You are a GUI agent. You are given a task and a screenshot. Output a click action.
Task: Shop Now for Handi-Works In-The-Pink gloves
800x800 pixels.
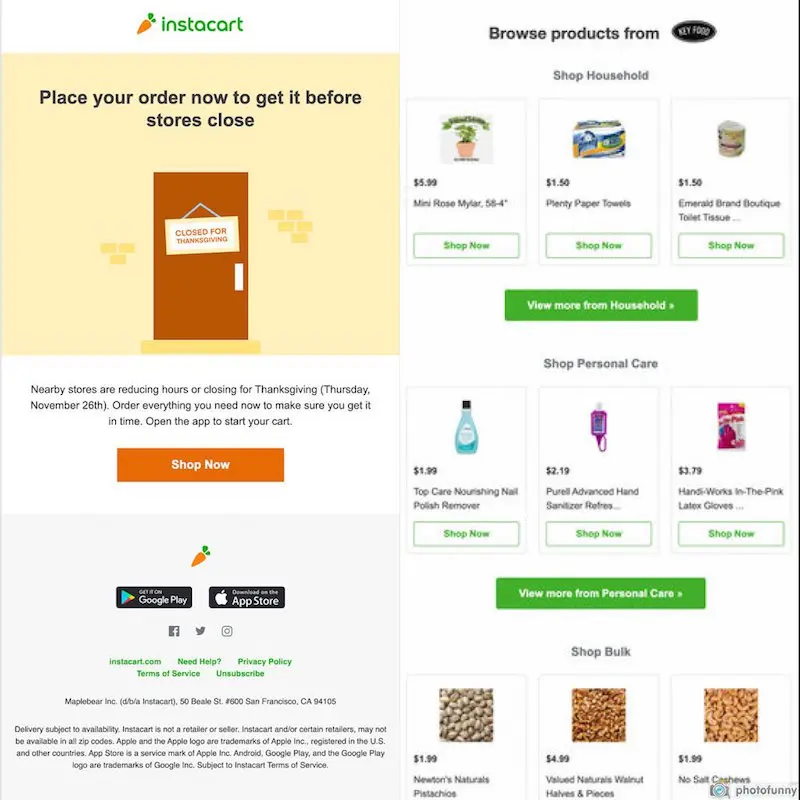730,533
